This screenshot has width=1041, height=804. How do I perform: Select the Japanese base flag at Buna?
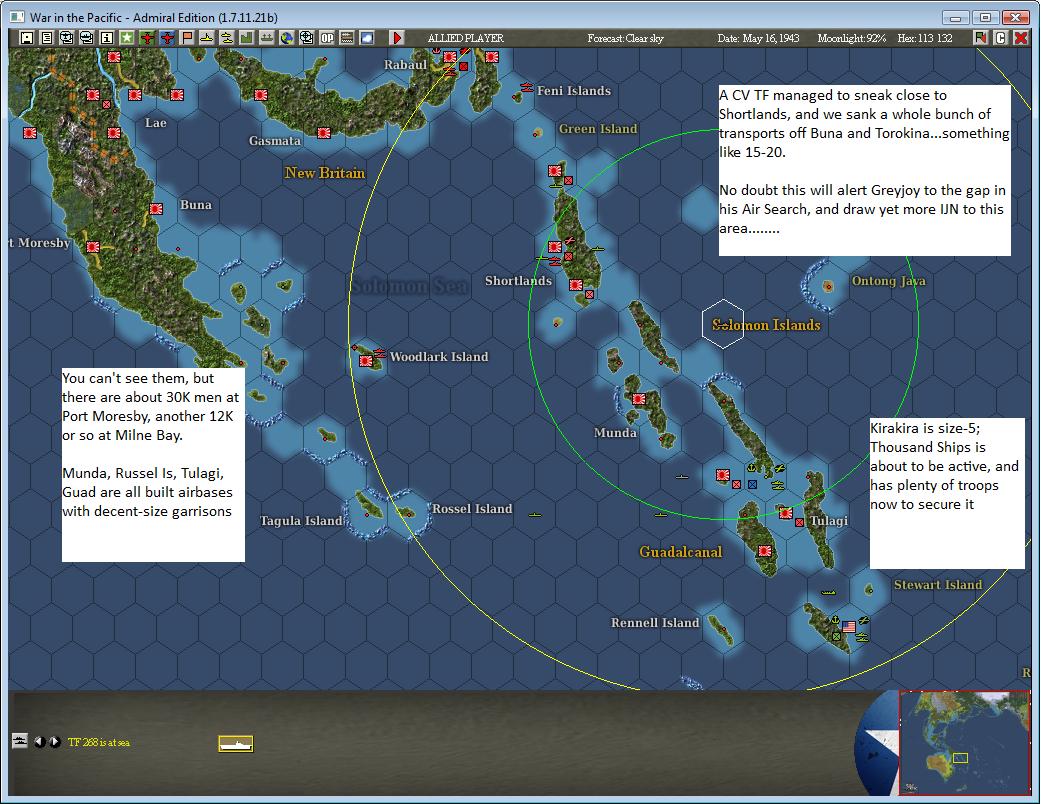(x=156, y=208)
